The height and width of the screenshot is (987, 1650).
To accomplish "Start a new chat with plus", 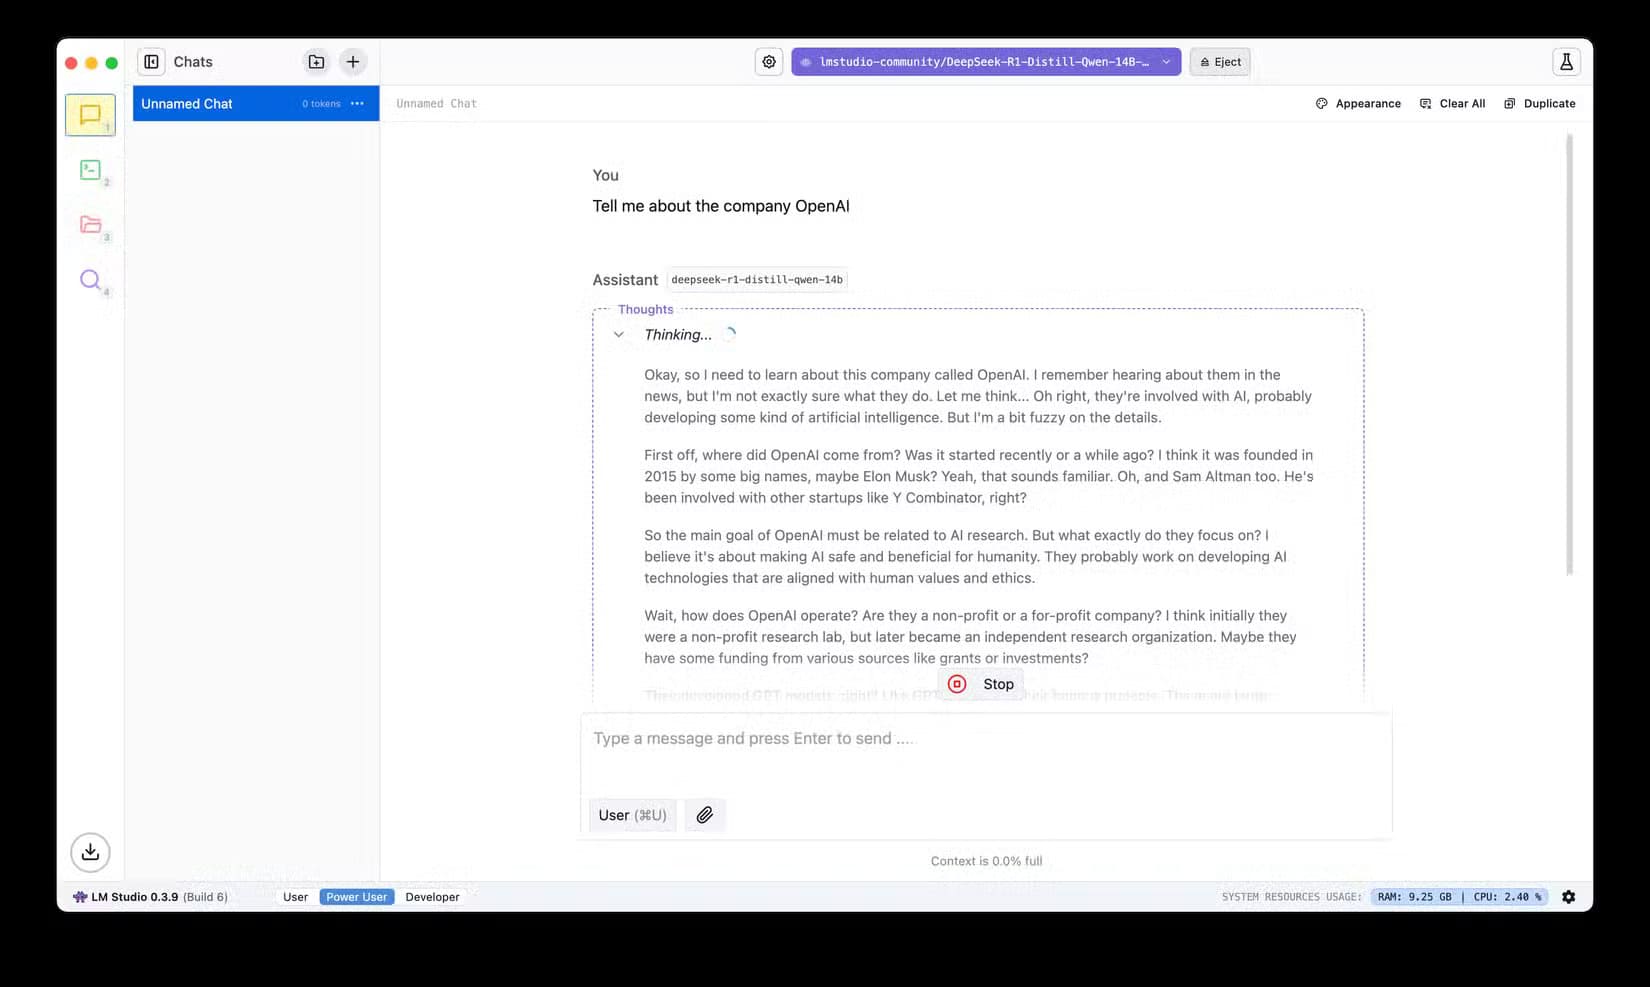I will point(353,62).
